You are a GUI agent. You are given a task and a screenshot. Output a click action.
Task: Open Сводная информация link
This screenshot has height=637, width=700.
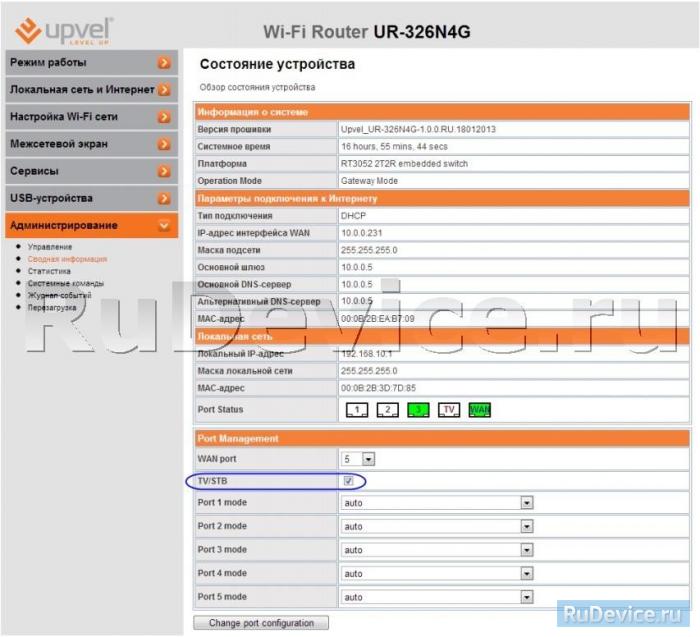(x=67, y=259)
